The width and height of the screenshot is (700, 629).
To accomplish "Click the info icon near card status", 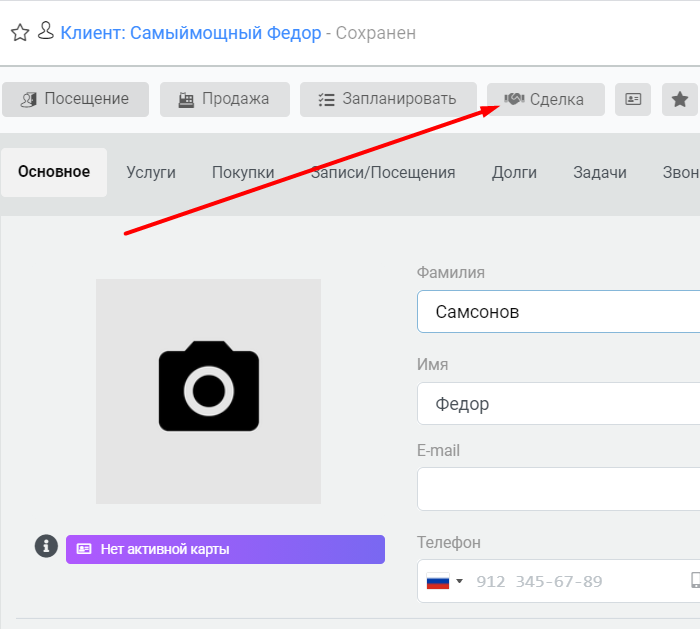I will coord(46,546).
